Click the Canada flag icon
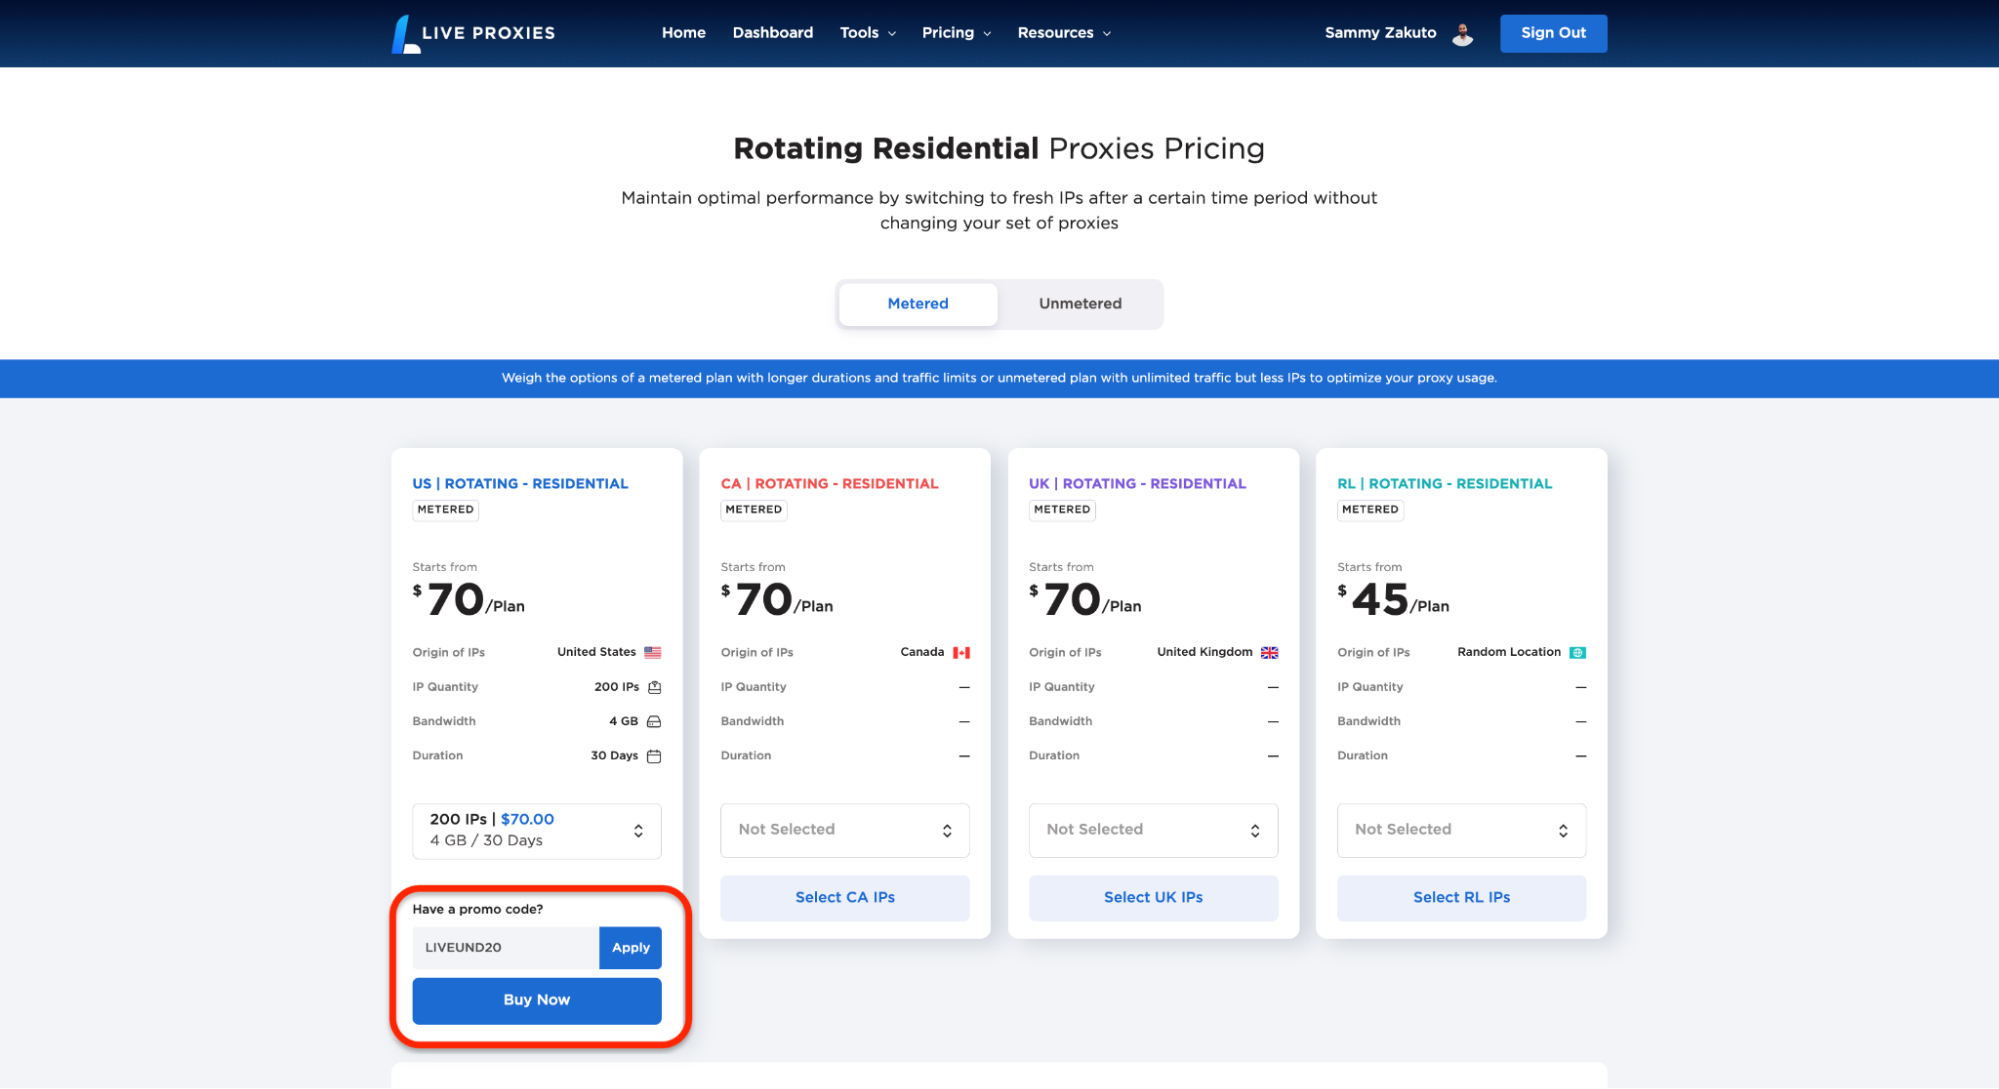 pyautogui.click(x=961, y=652)
